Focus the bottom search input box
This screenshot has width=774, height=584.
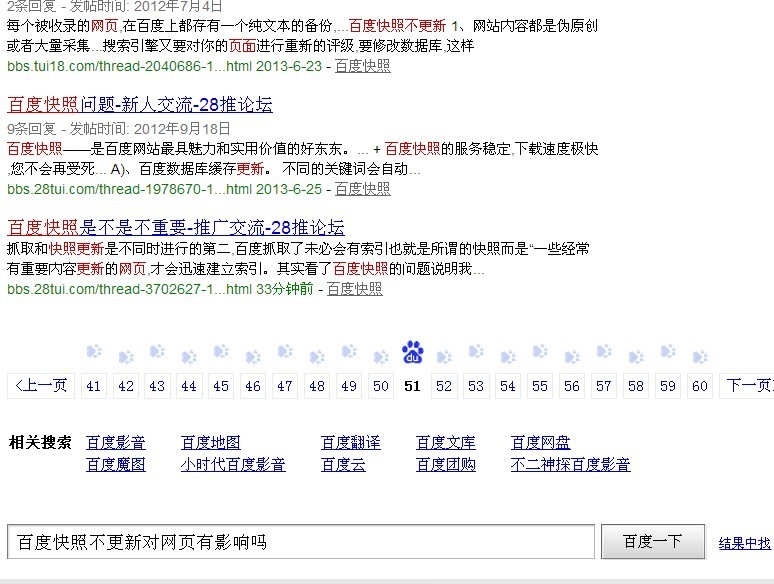click(x=301, y=542)
